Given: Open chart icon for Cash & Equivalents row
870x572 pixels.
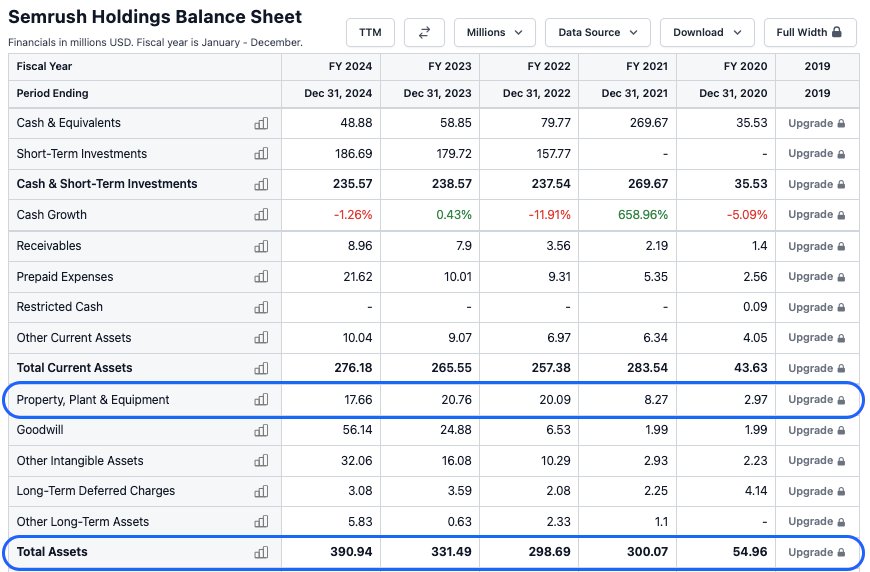Looking at the screenshot, I should [261, 123].
